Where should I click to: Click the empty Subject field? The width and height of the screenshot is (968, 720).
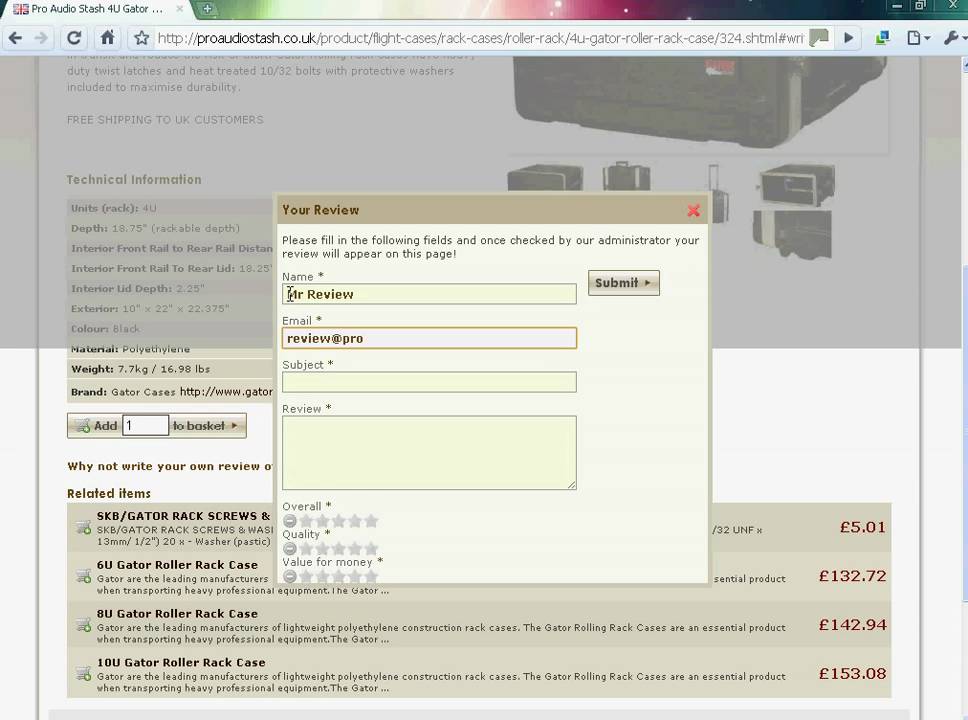(429, 382)
